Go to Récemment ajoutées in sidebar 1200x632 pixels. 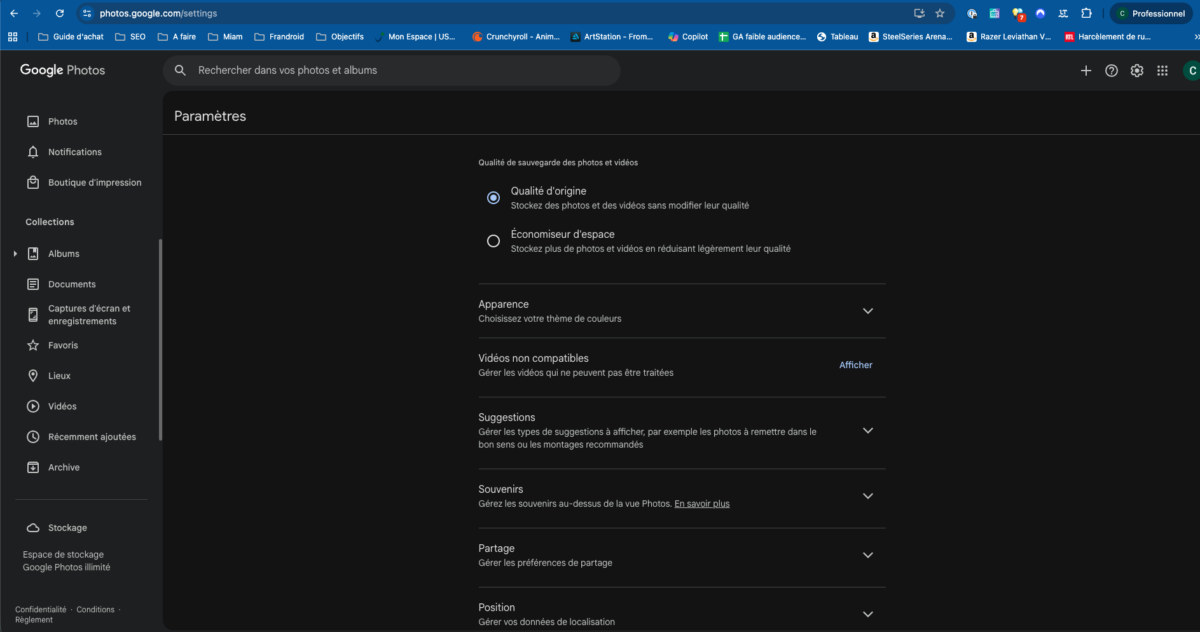click(91, 437)
